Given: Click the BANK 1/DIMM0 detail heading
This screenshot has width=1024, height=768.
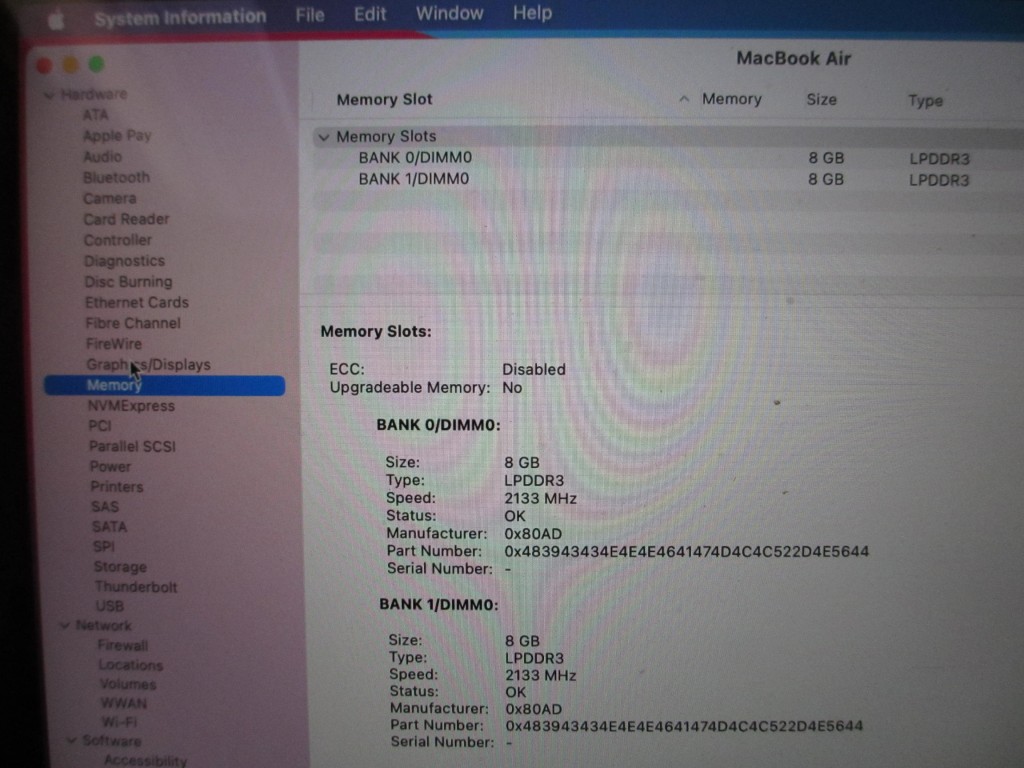Looking at the screenshot, I should click(x=439, y=605).
